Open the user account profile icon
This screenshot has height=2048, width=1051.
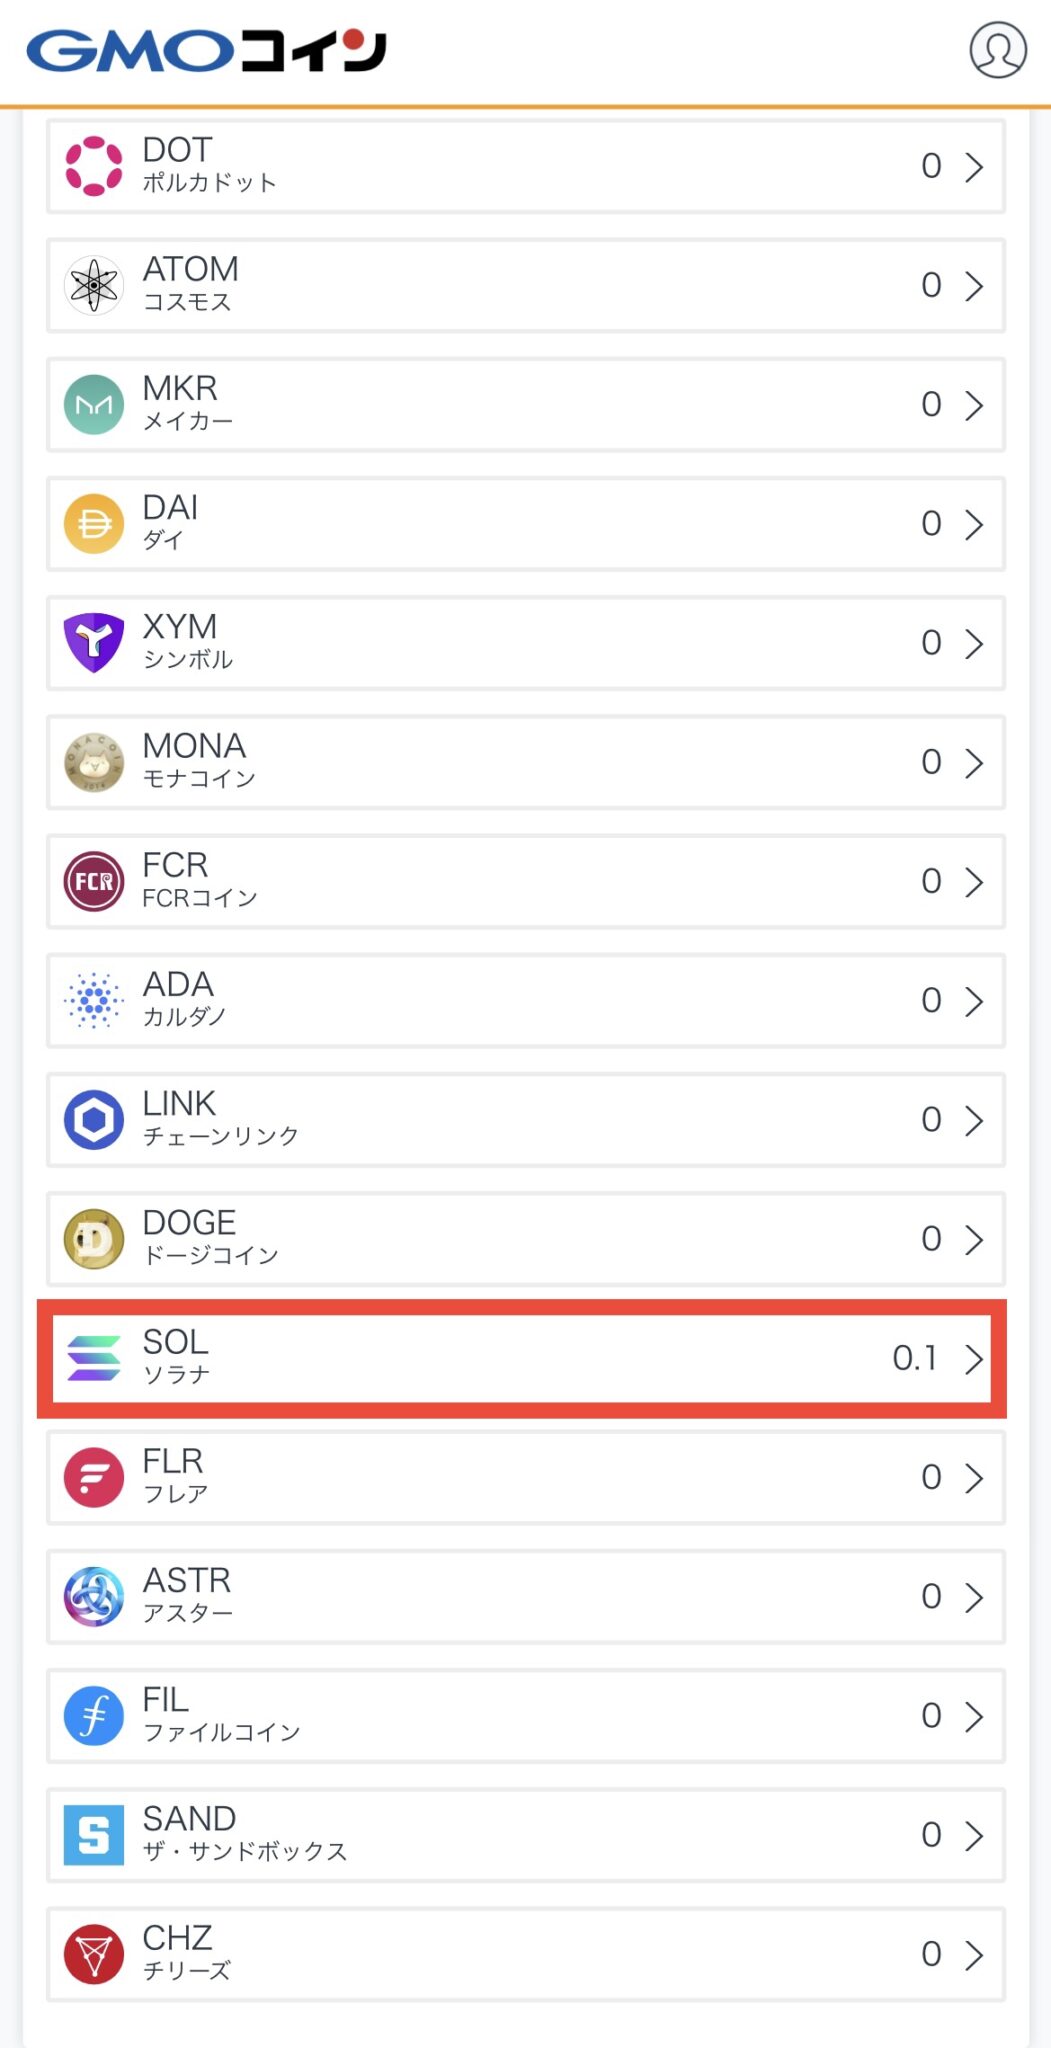(x=997, y=50)
